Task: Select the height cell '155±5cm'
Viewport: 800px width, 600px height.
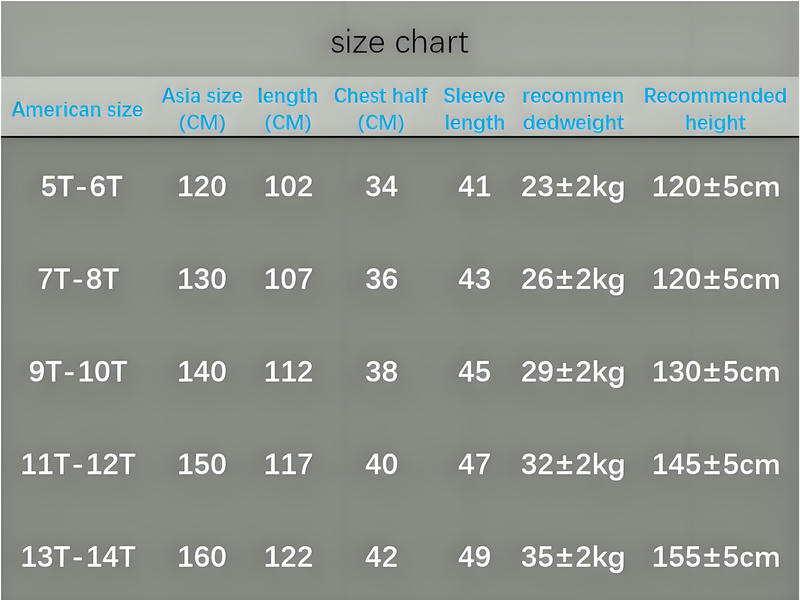Action: coord(716,557)
